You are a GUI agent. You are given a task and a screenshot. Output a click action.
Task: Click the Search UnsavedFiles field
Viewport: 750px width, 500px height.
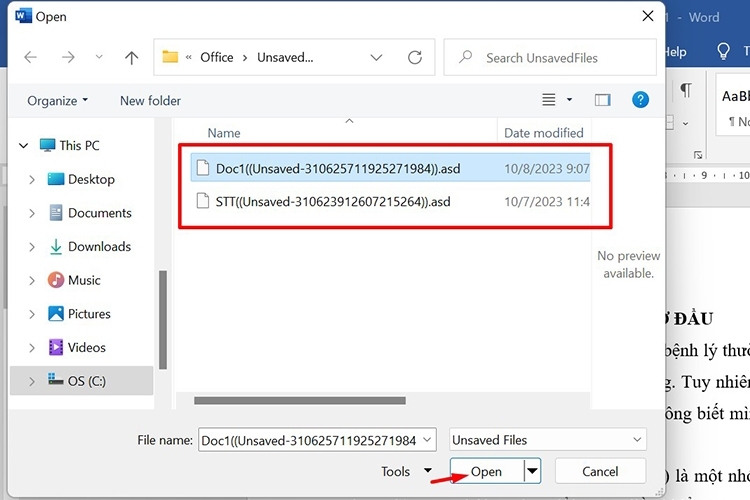(550, 57)
